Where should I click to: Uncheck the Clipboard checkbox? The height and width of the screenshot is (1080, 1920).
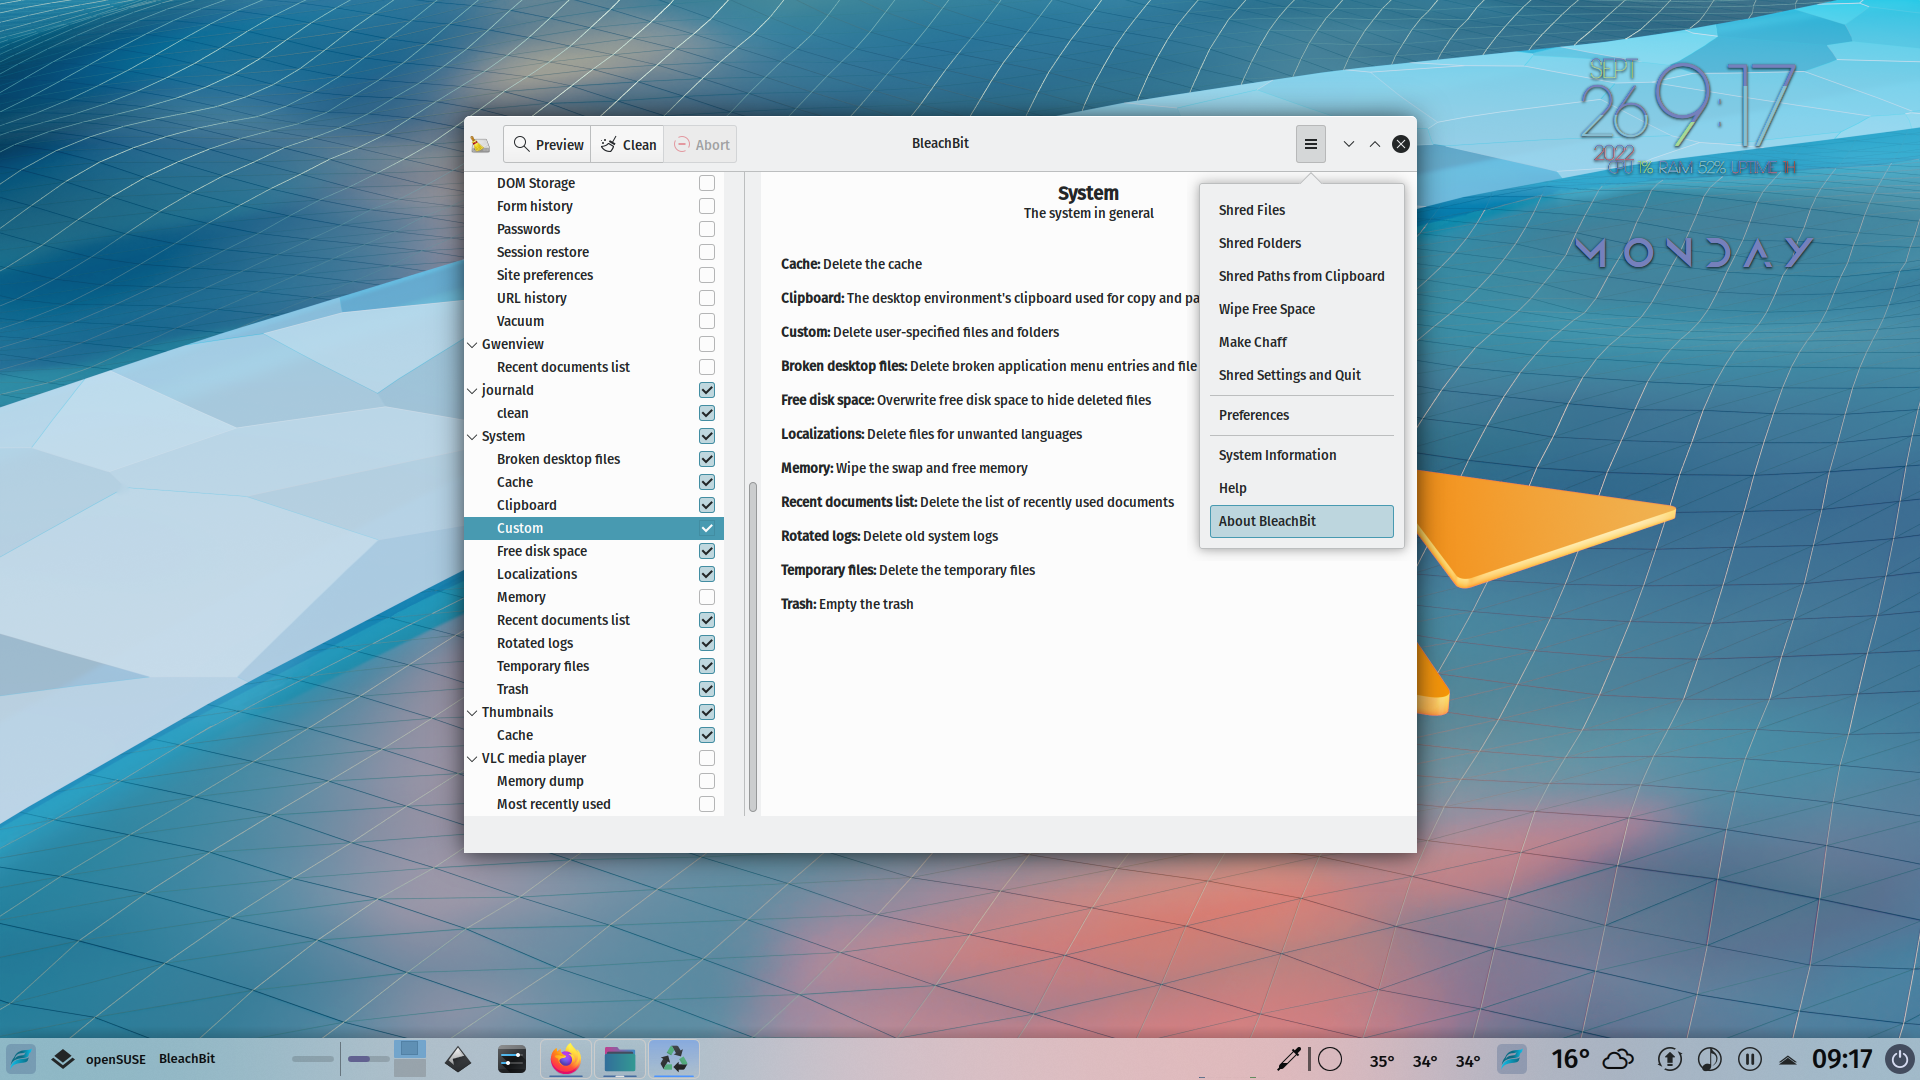pos(707,505)
